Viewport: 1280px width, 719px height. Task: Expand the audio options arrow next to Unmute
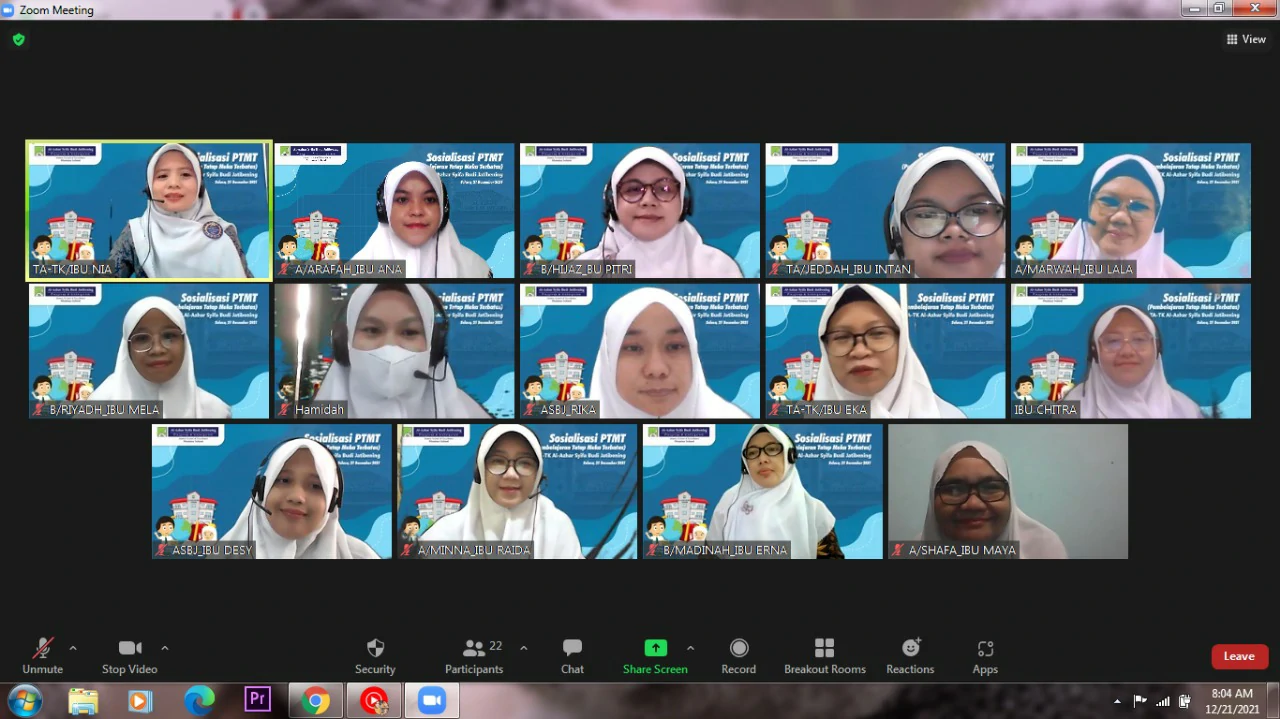click(x=73, y=648)
